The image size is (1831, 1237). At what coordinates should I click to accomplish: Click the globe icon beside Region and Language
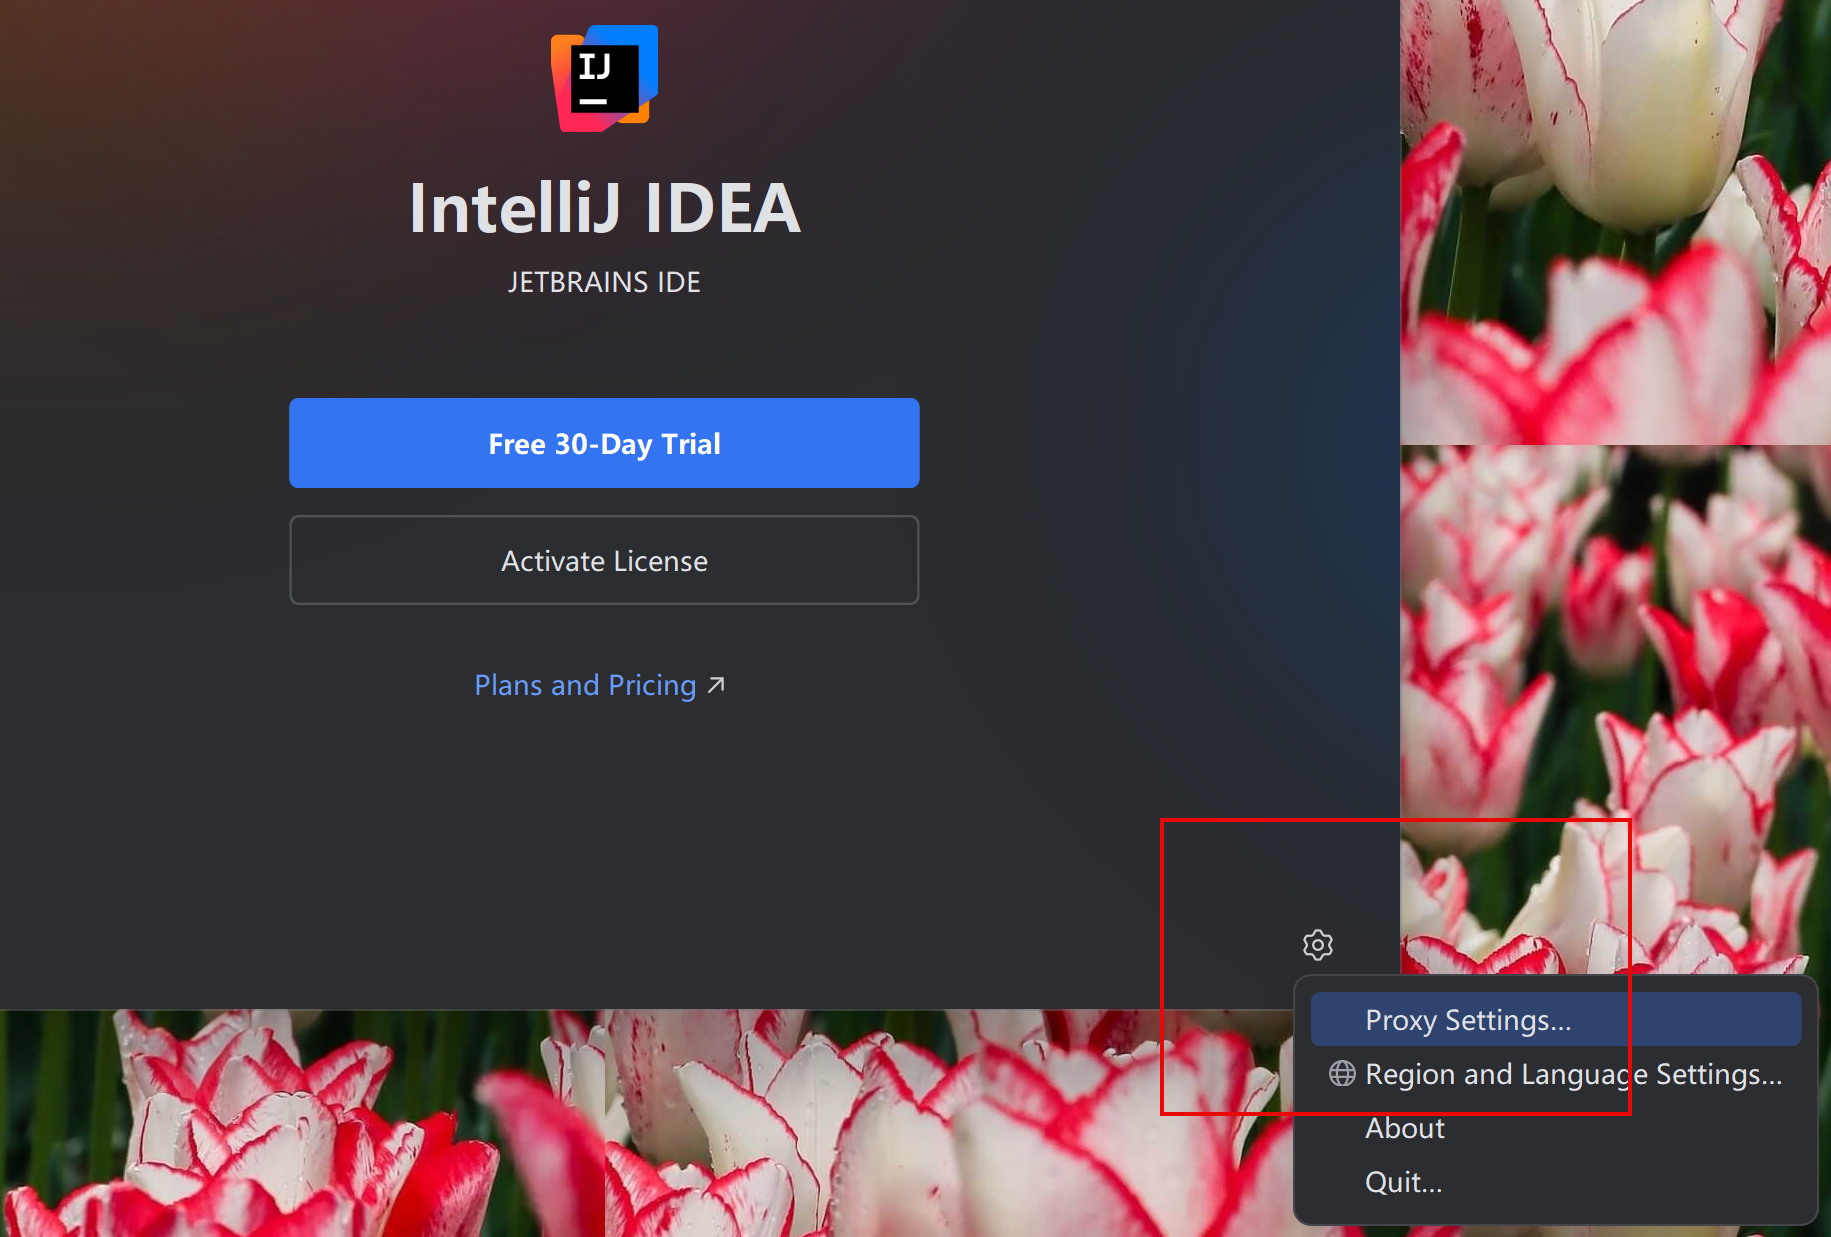click(x=1342, y=1074)
